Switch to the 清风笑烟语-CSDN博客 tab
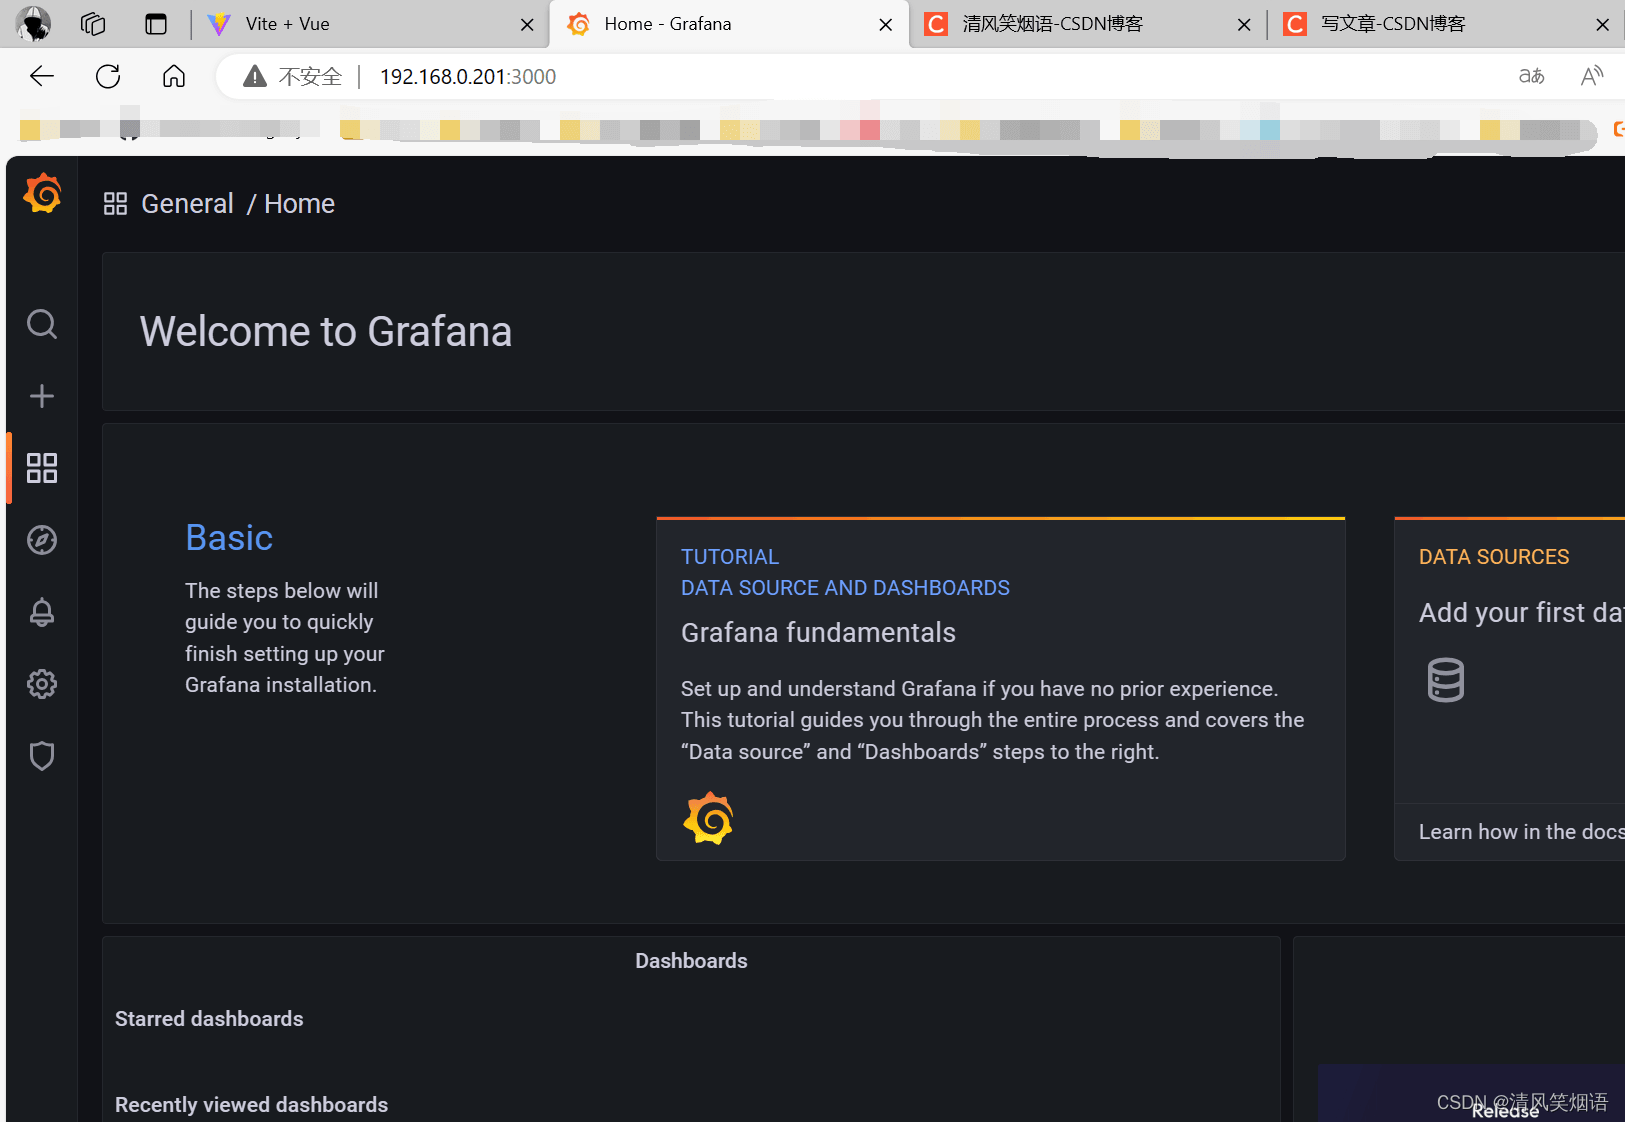 1088,24
